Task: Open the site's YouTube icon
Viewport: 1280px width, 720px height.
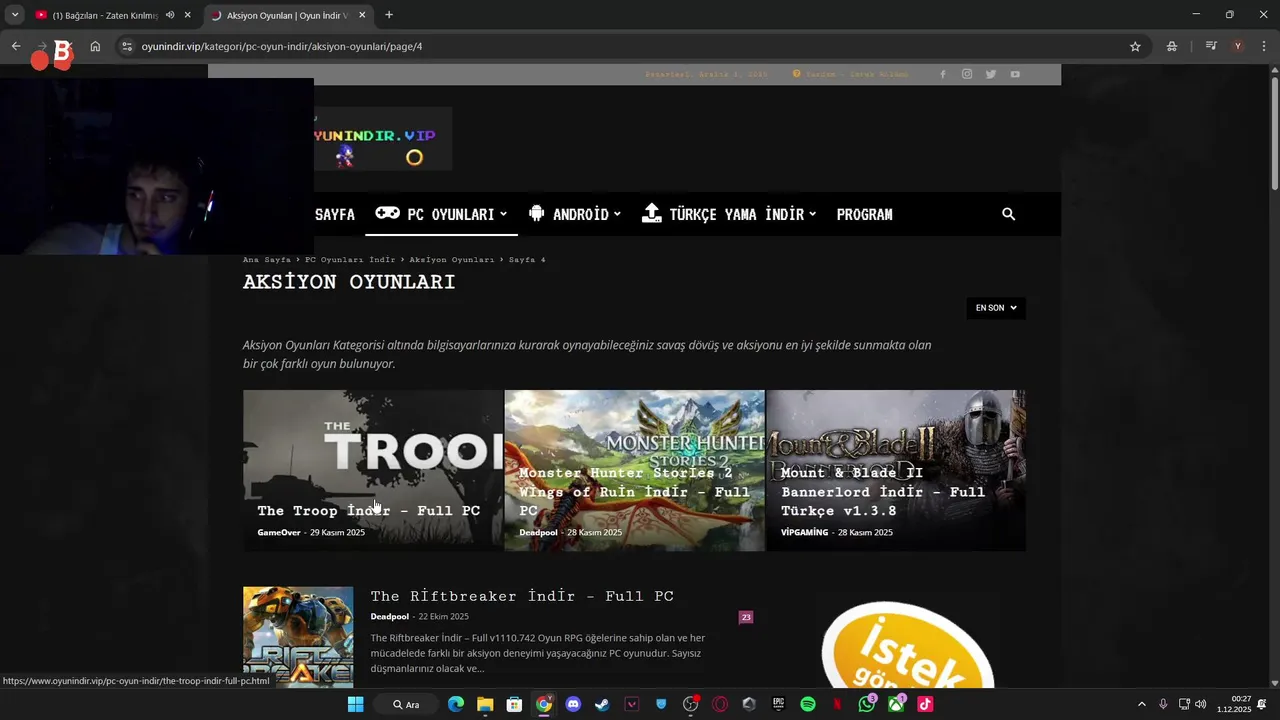Action: pos(1015,74)
